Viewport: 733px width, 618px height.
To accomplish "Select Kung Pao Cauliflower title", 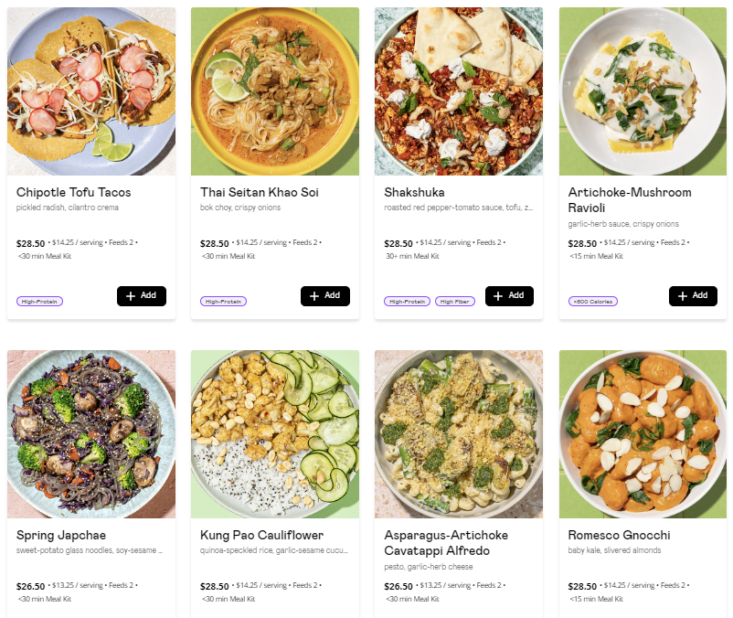I will pyautogui.click(x=262, y=535).
